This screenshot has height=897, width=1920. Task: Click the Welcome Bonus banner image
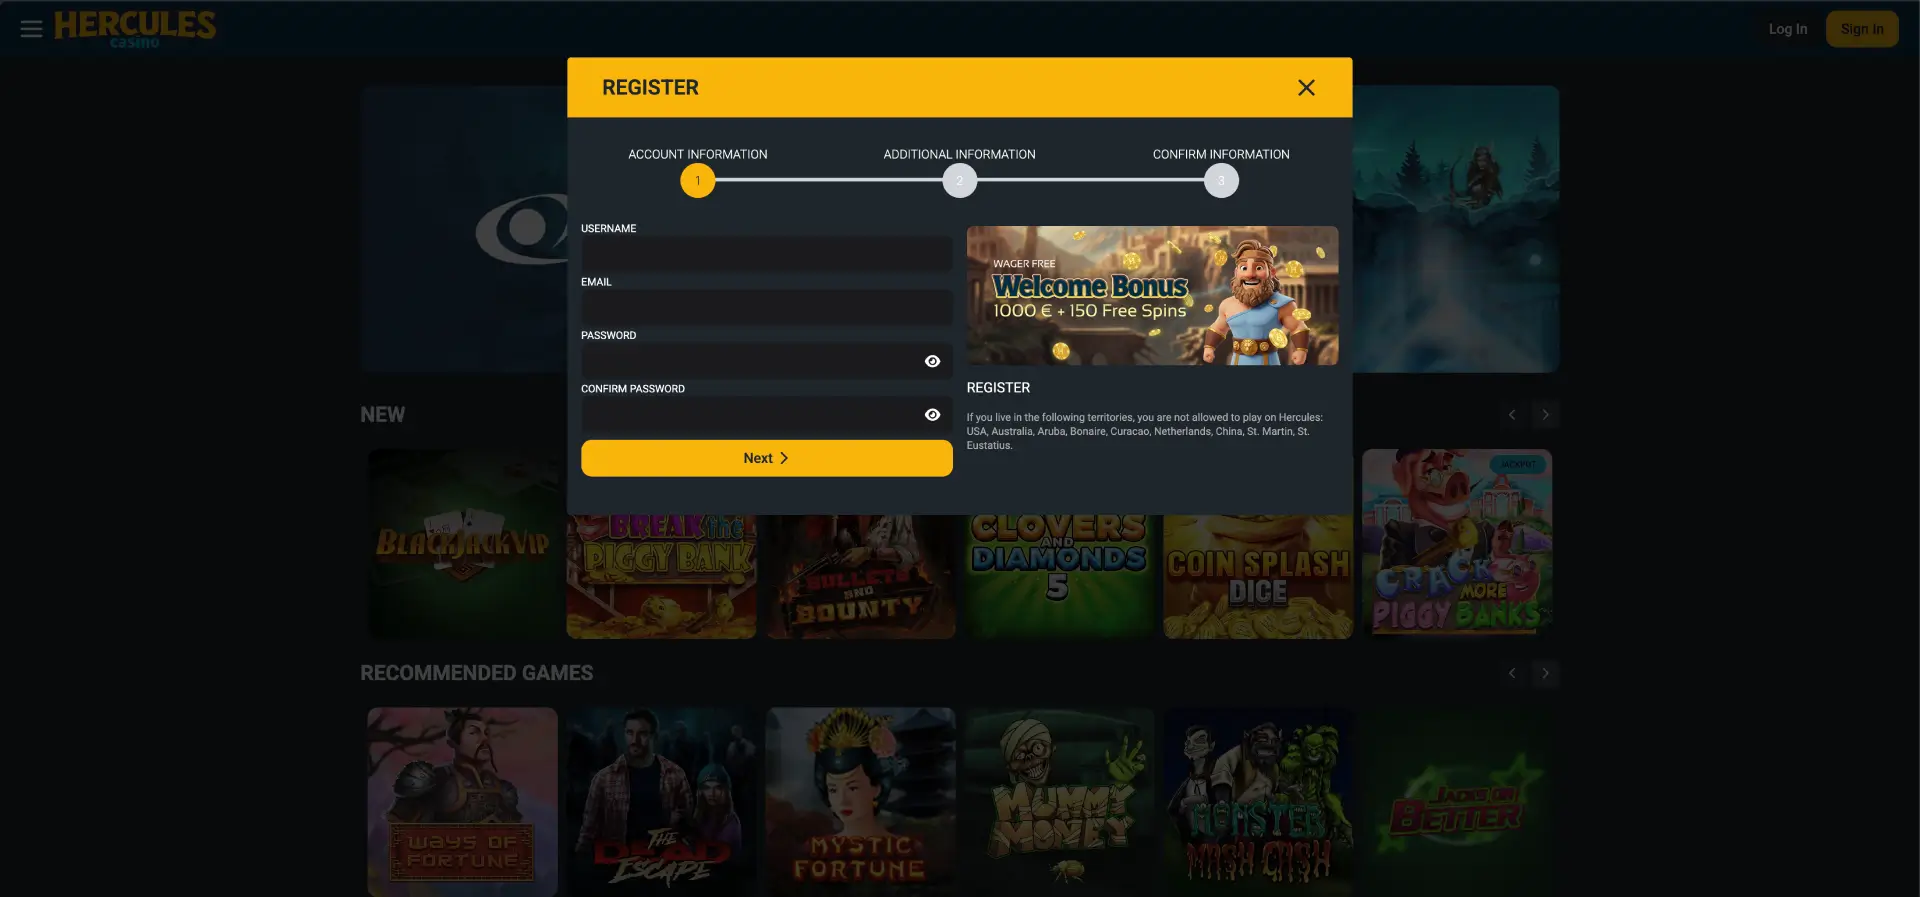click(x=1152, y=295)
